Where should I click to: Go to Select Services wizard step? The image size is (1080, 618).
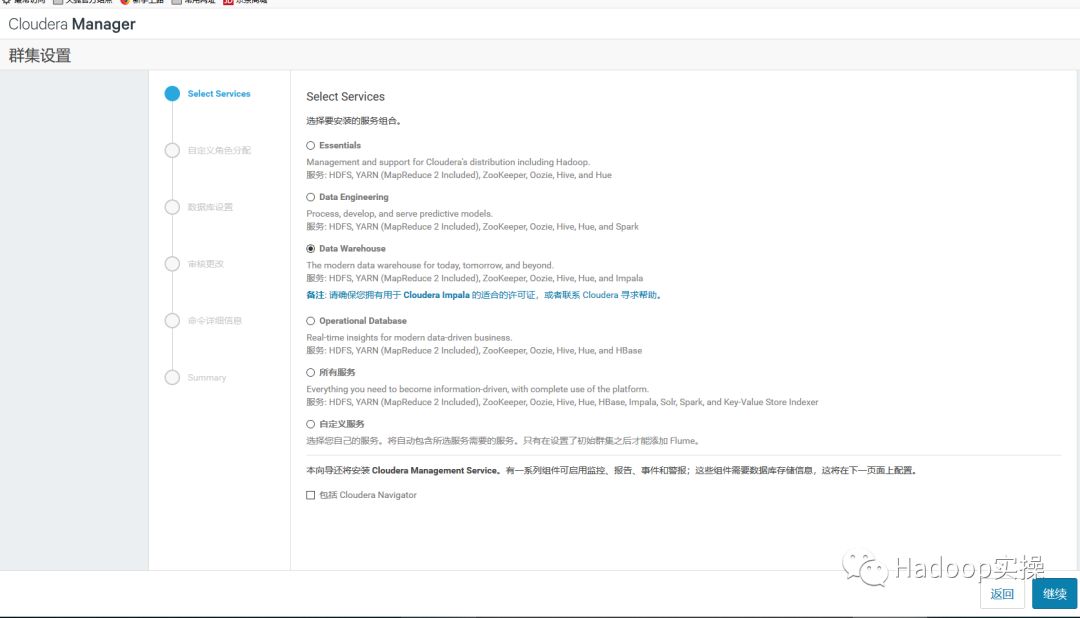tap(219, 94)
